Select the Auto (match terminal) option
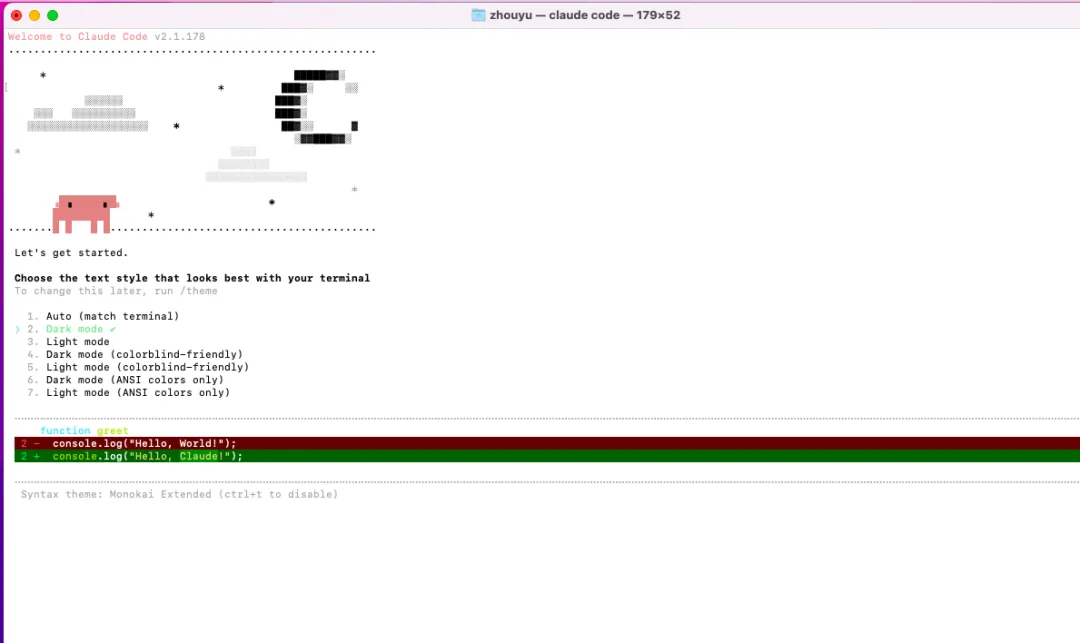This screenshot has height=643, width=1080. [103, 316]
